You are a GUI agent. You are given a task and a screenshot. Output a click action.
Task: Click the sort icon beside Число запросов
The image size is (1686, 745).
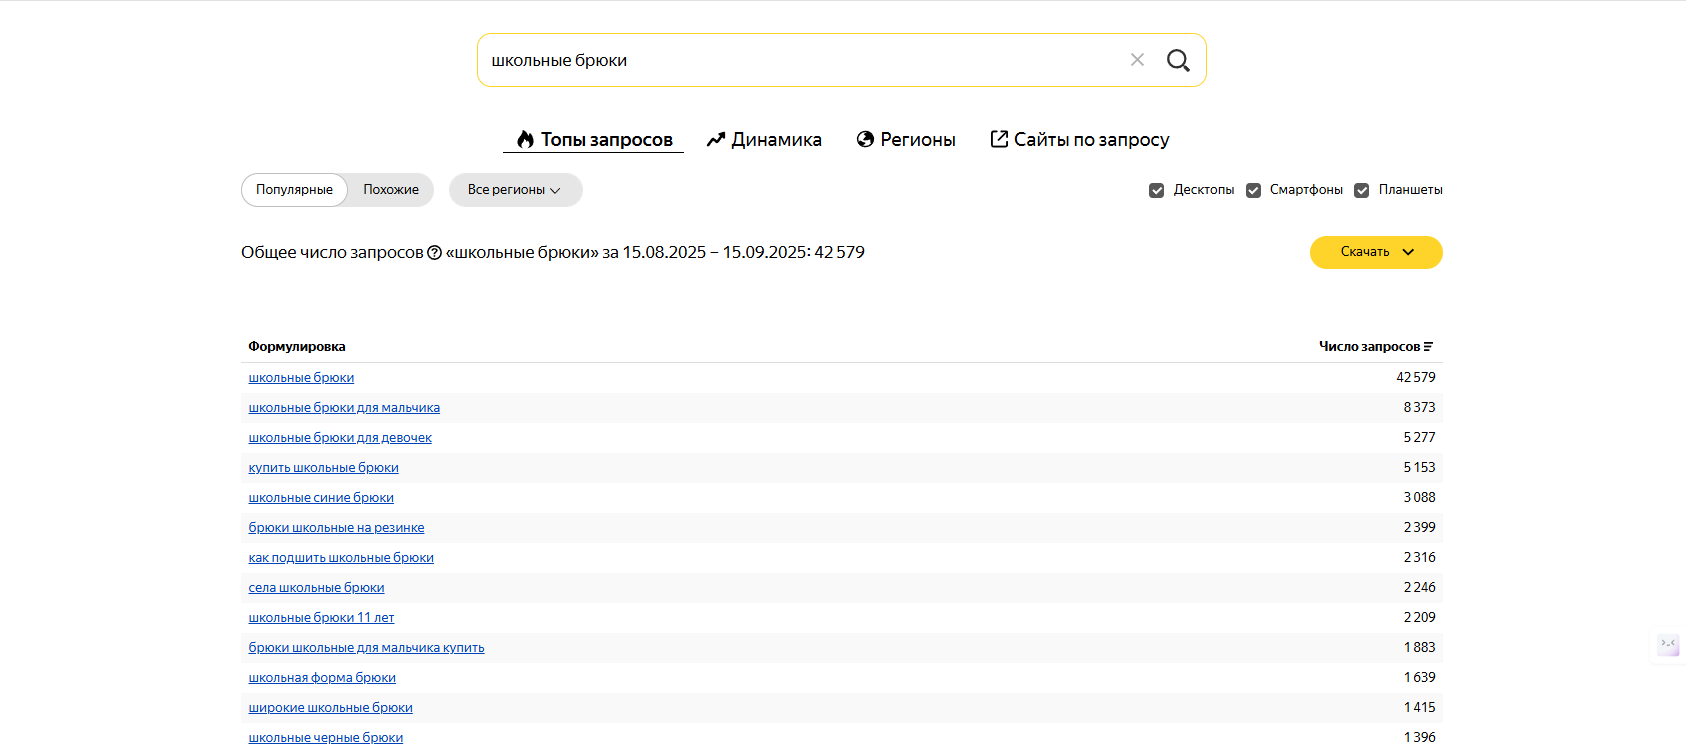pyautogui.click(x=1428, y=347)
